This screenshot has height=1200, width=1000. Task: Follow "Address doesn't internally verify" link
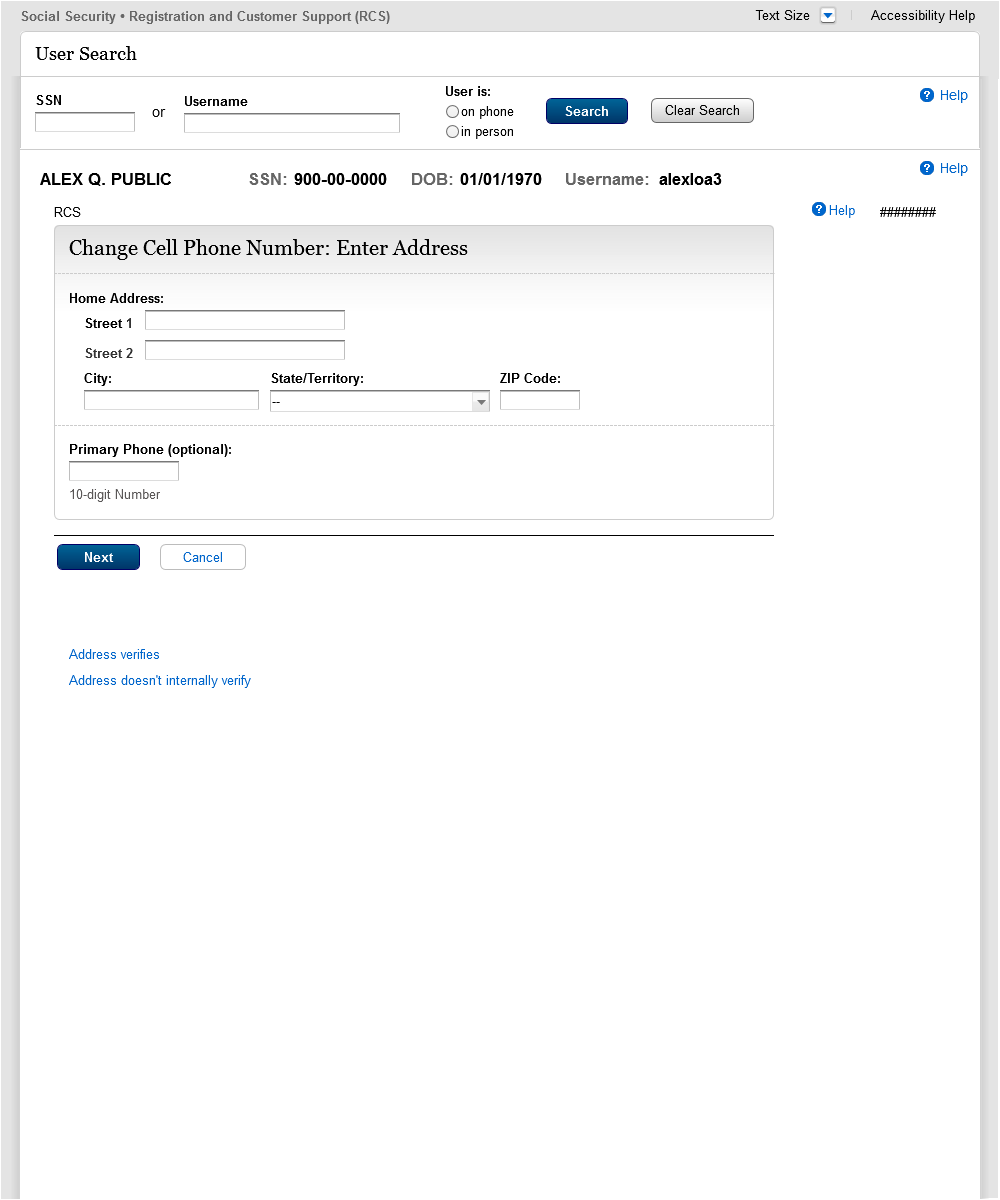[160, 681]
